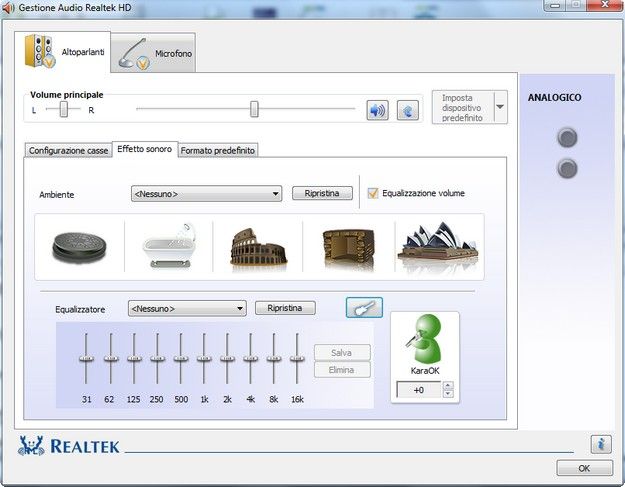Image resolution: width=625 pixels, height=487 pixels.
Task: Click Ripristina next to Ambiente
Action: point(322,193)
